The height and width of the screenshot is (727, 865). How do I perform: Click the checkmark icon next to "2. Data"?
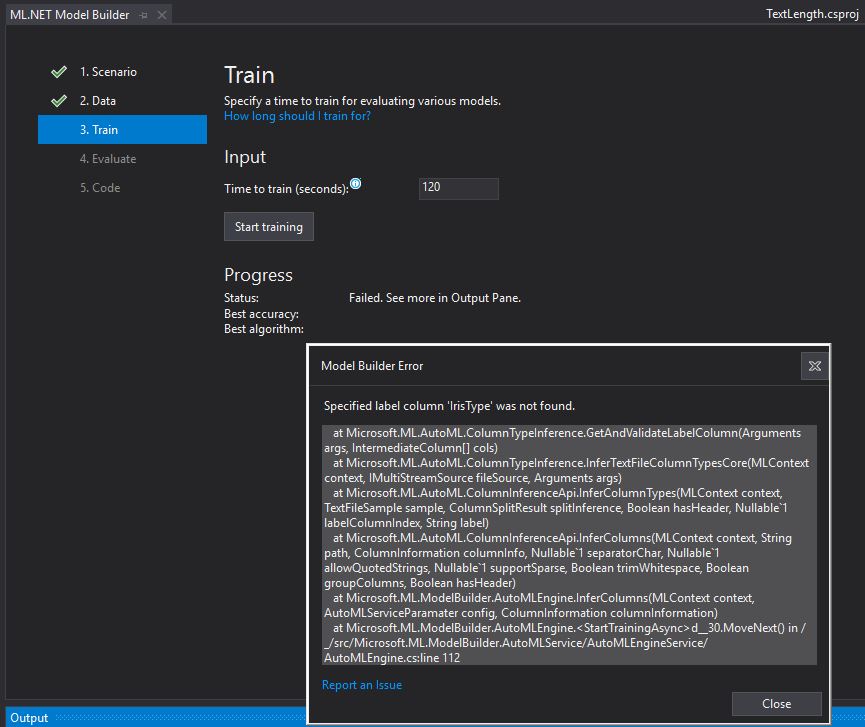click(x=57, y=100)
